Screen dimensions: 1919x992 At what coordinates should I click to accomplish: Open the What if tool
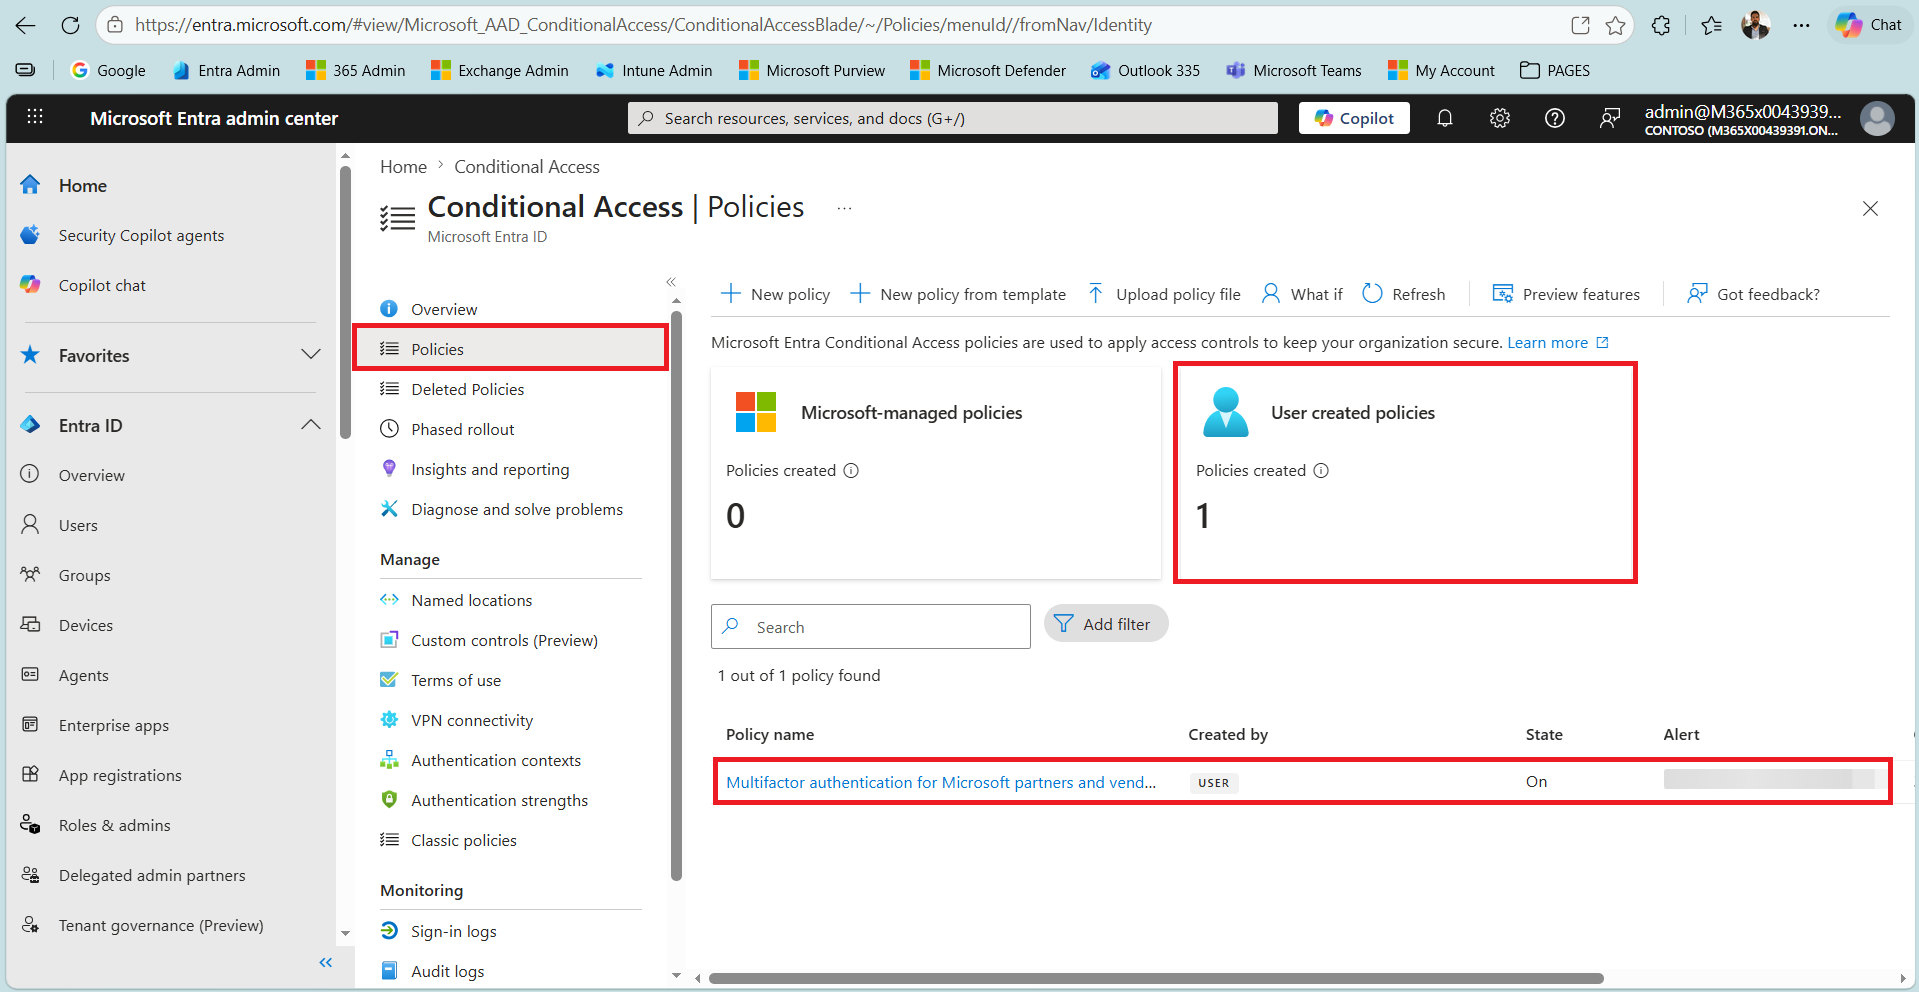[1302, 294]
